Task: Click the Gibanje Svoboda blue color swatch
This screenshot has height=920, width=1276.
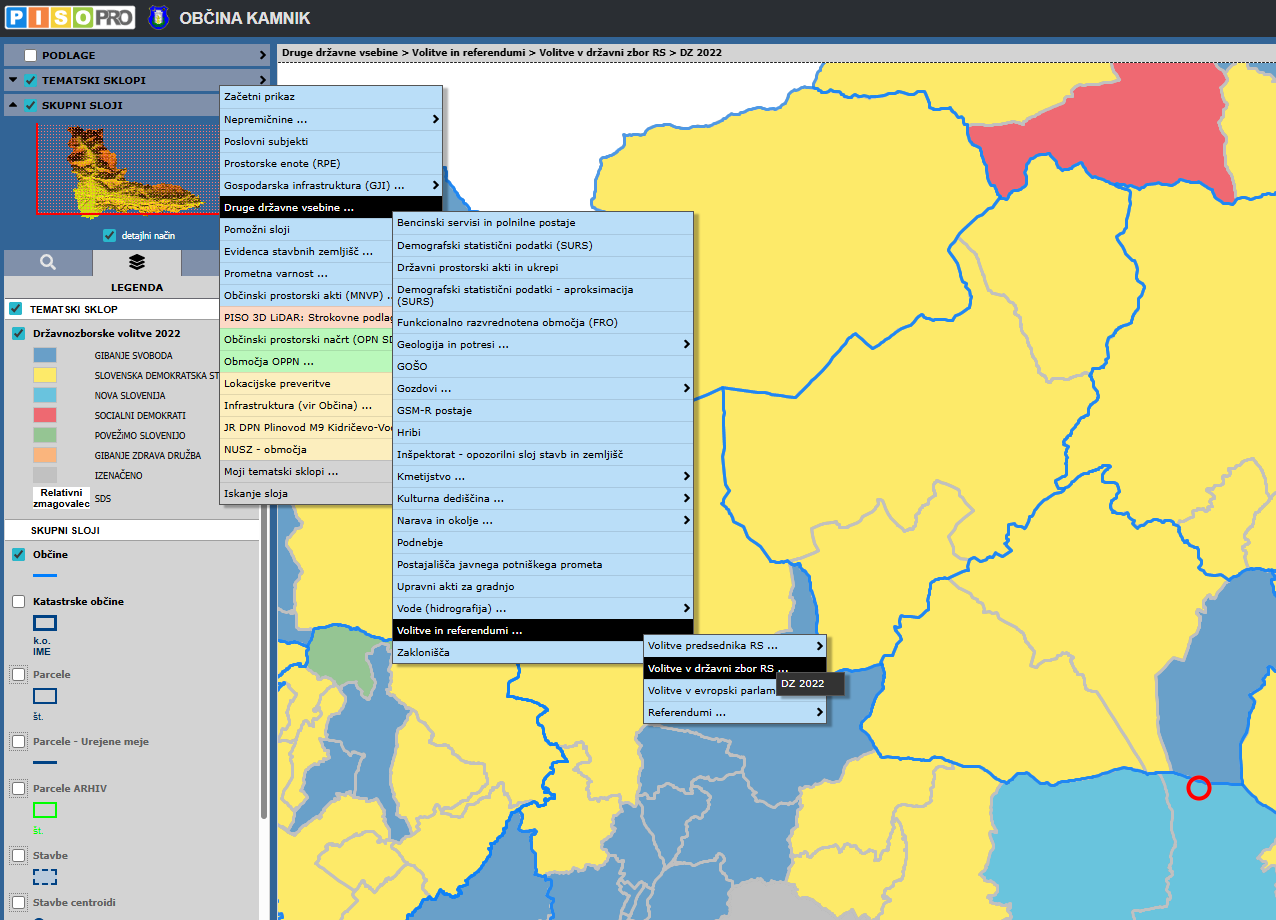Action: click(x=45, y=355)
